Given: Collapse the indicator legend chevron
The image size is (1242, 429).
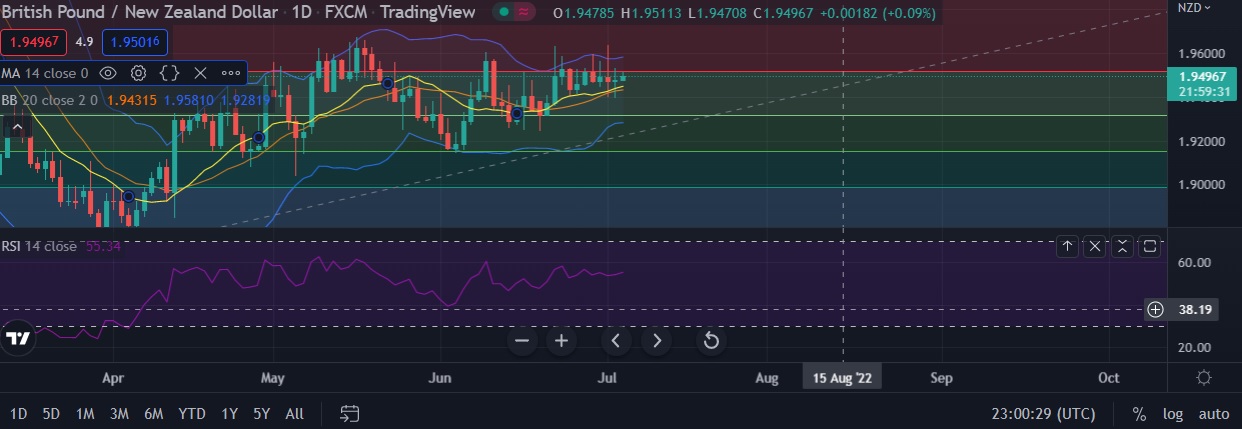Looking at the screenshot, I should click(16, 127).
